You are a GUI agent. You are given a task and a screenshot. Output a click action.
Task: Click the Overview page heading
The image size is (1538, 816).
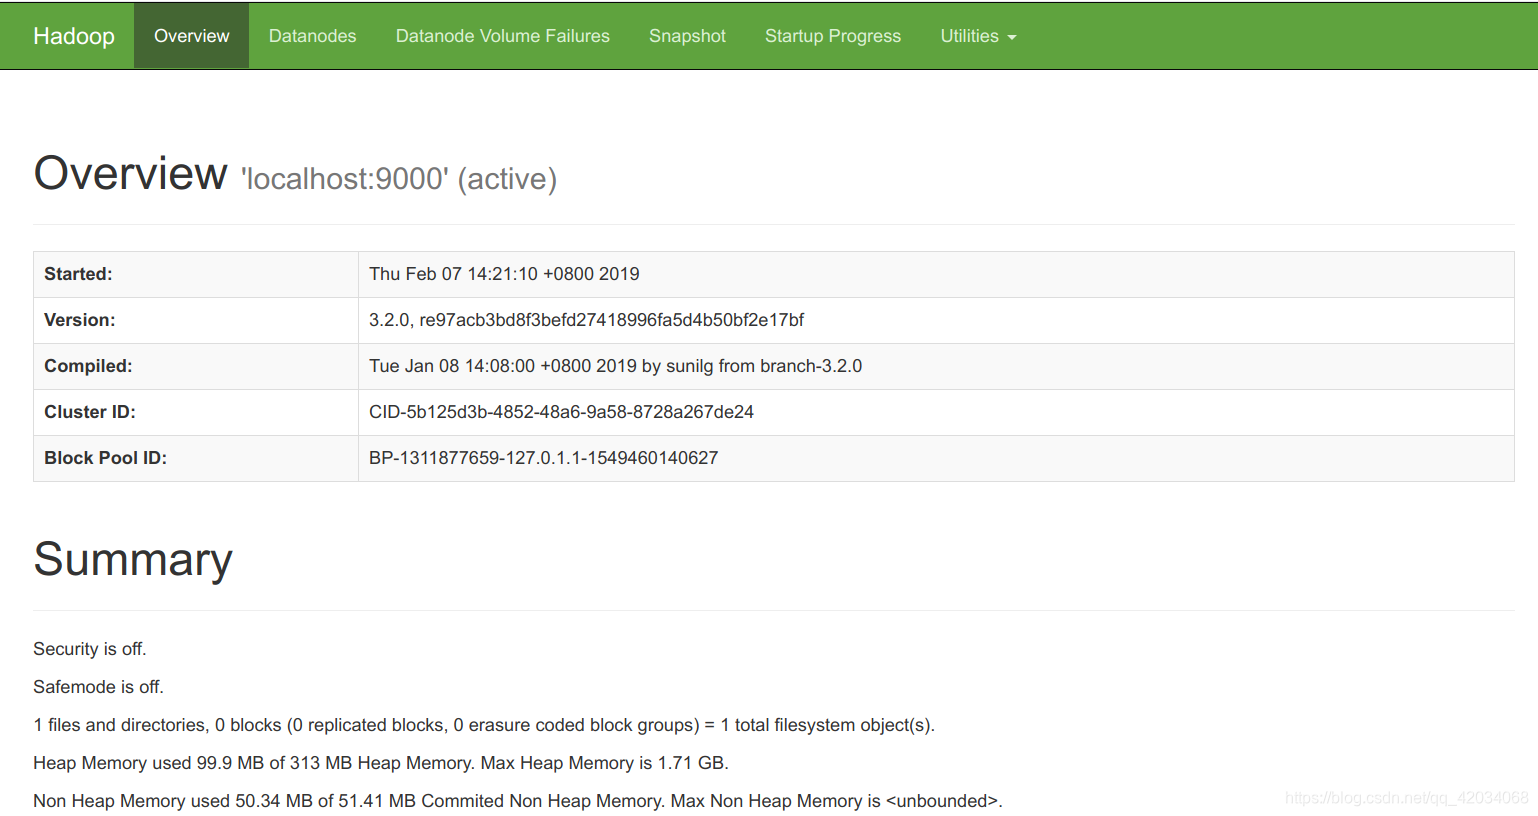[x=130, y=173]
